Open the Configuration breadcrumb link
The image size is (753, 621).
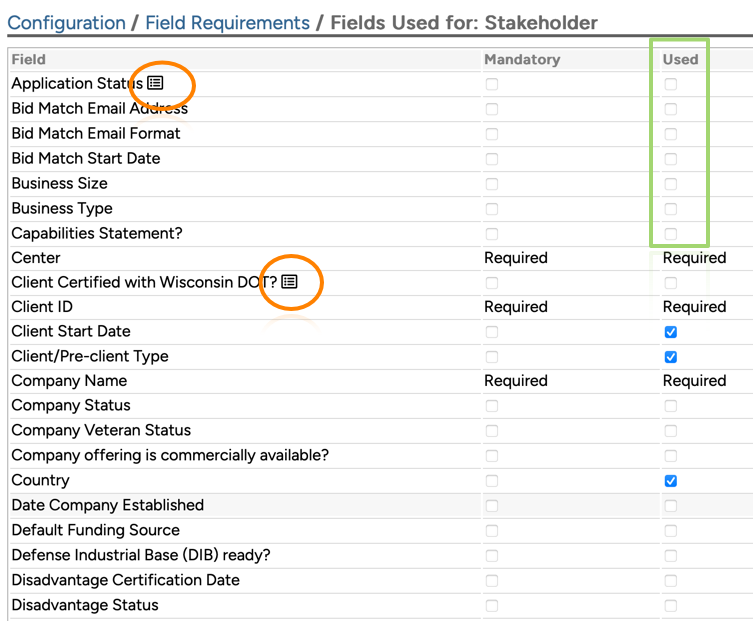pos(66,22)
